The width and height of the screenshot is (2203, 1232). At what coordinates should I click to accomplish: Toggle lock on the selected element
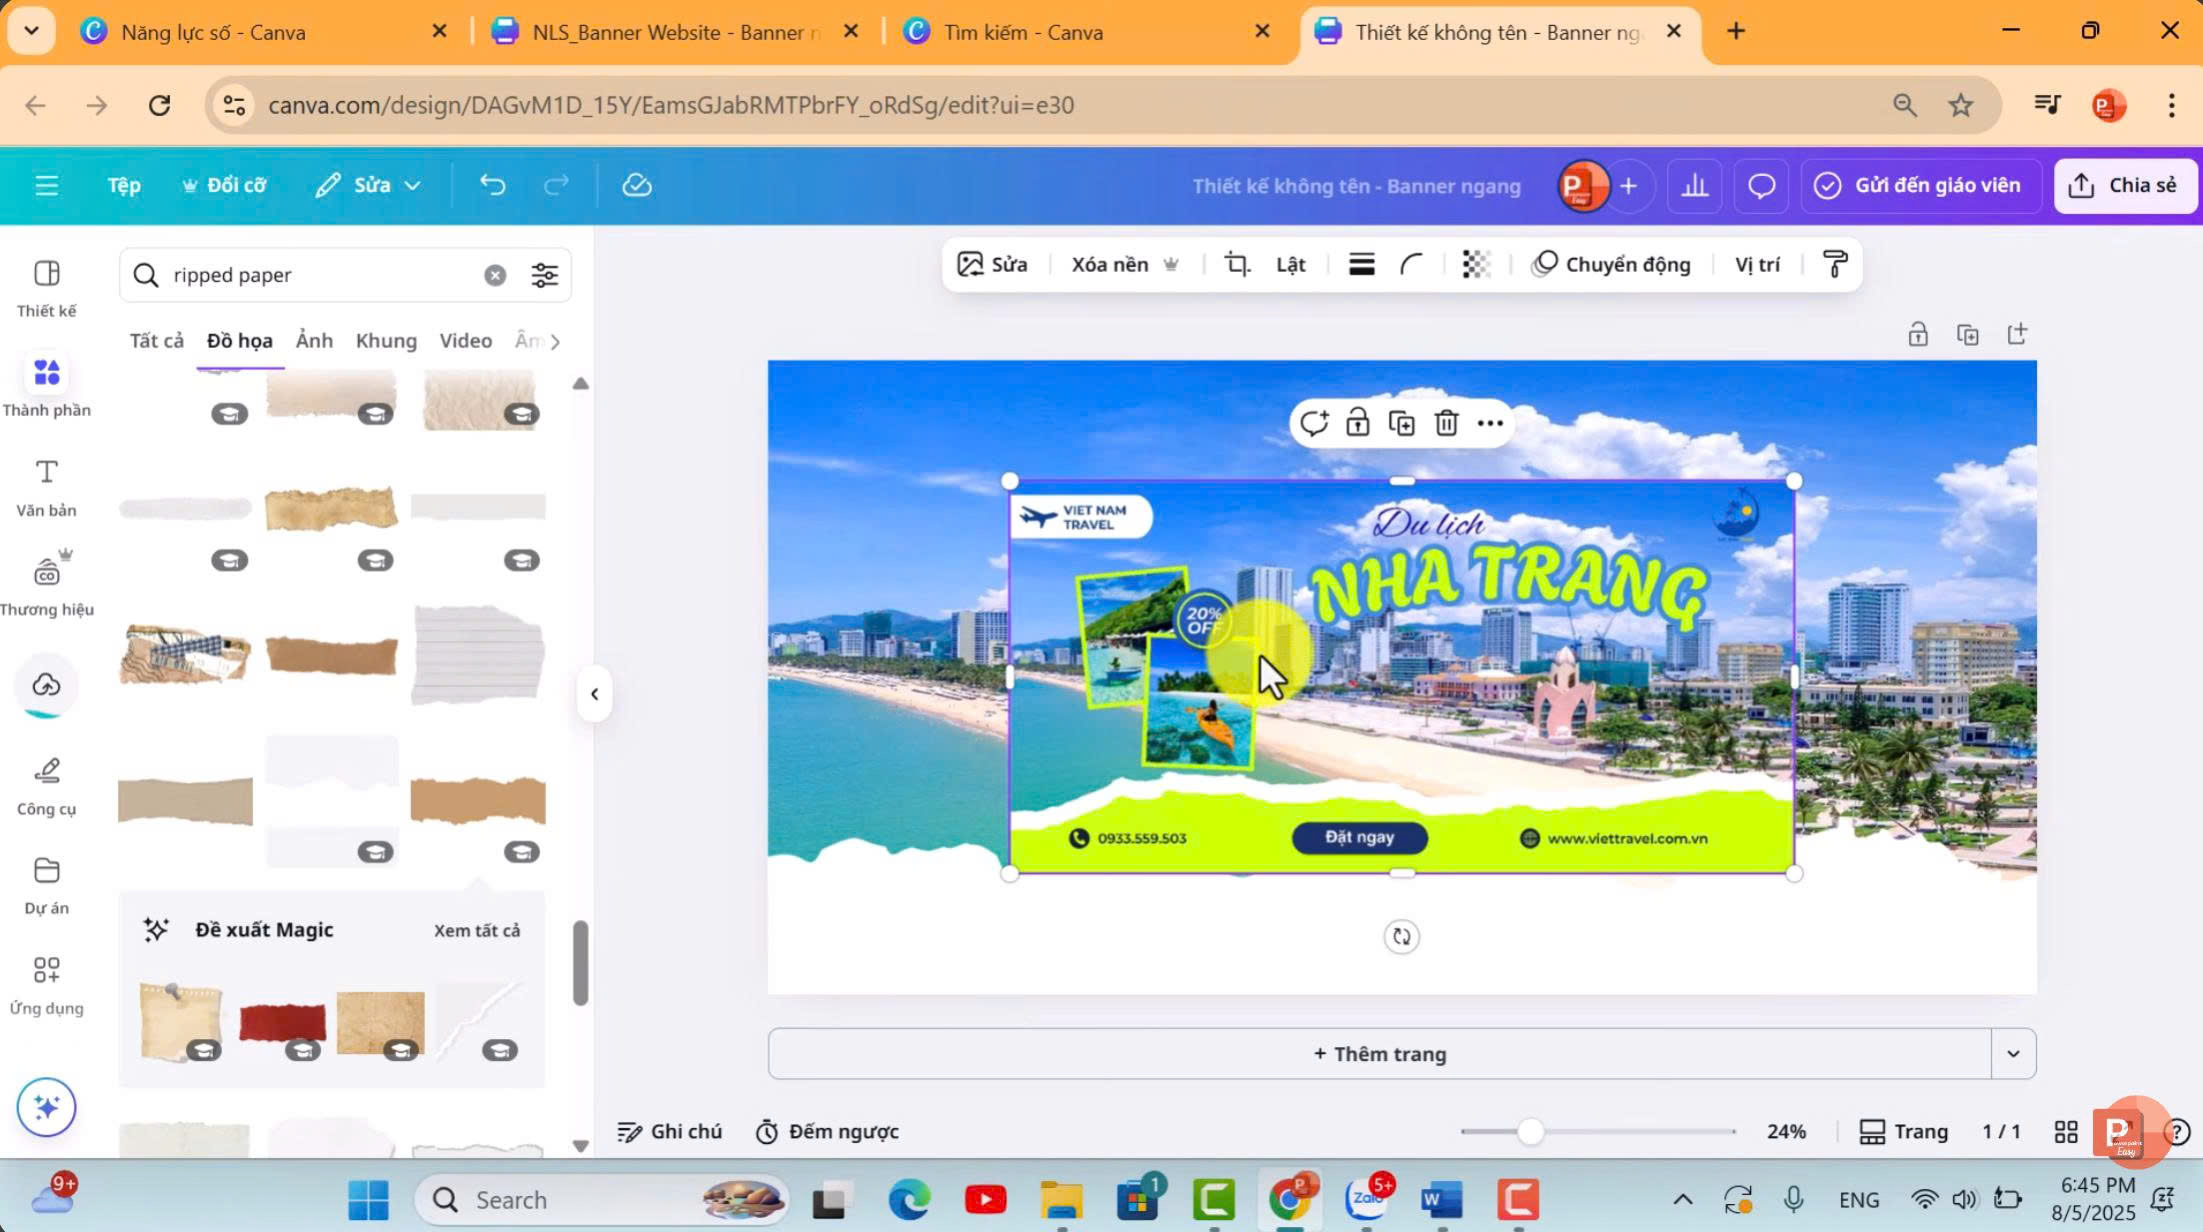click(x=1357, y=423)
